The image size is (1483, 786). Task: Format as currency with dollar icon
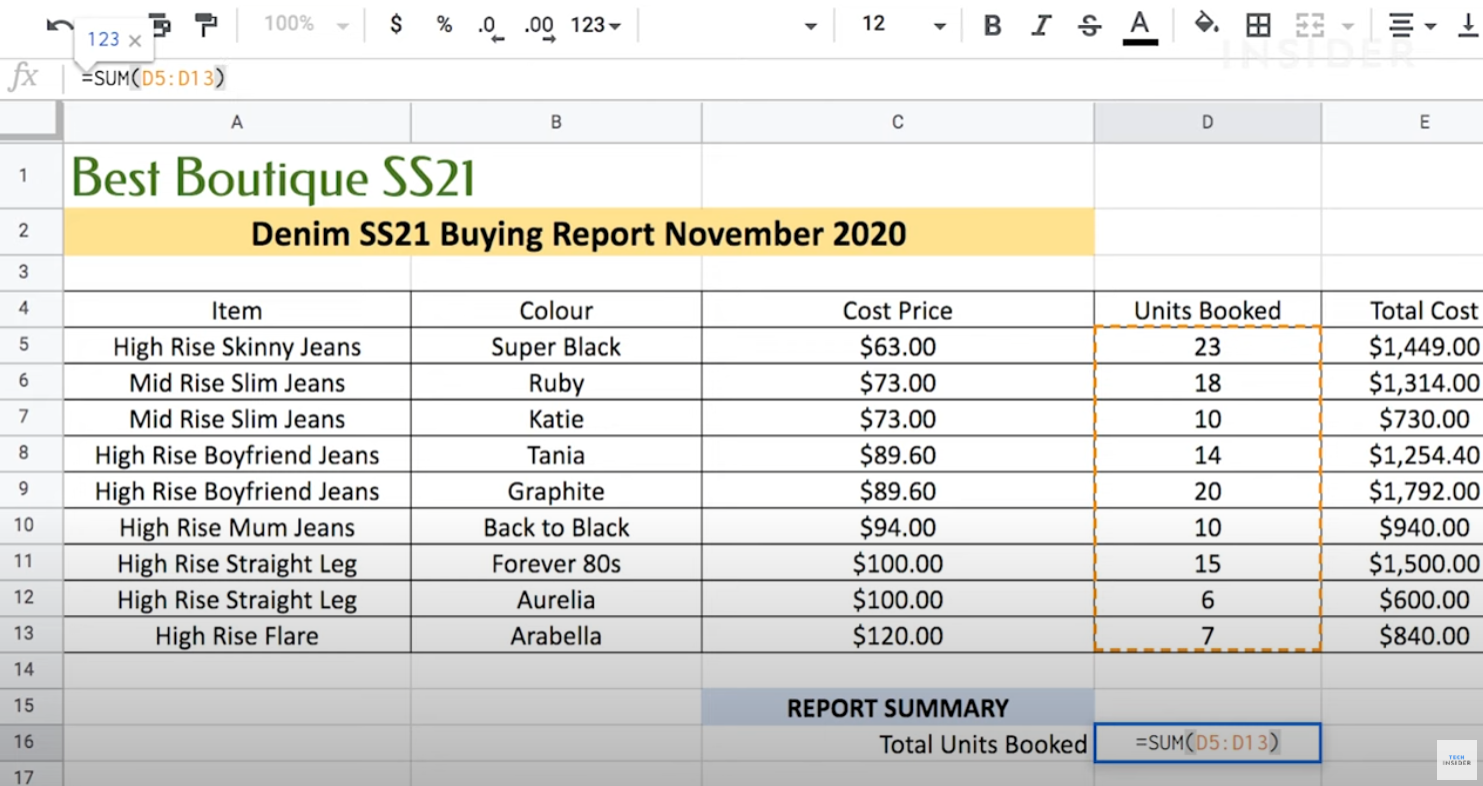click(396, 25)
